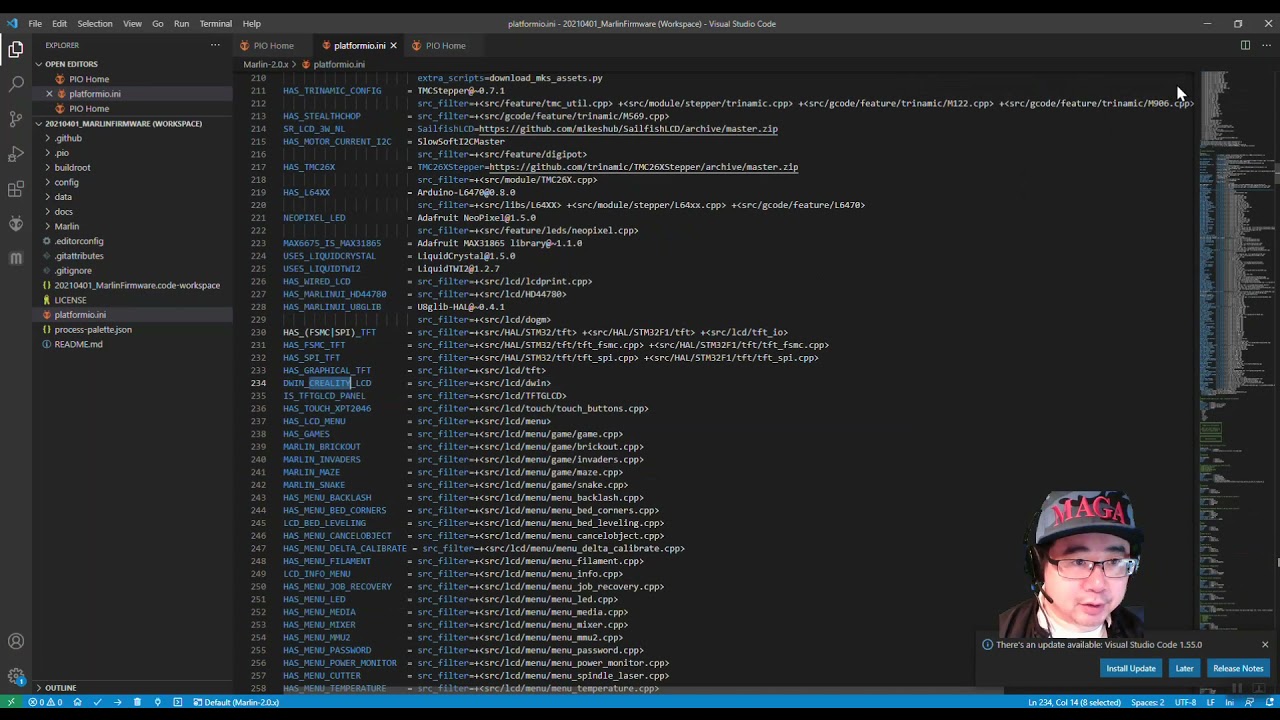Collapse the Open Editors section
1280x720 pixels.
(71, 64)
